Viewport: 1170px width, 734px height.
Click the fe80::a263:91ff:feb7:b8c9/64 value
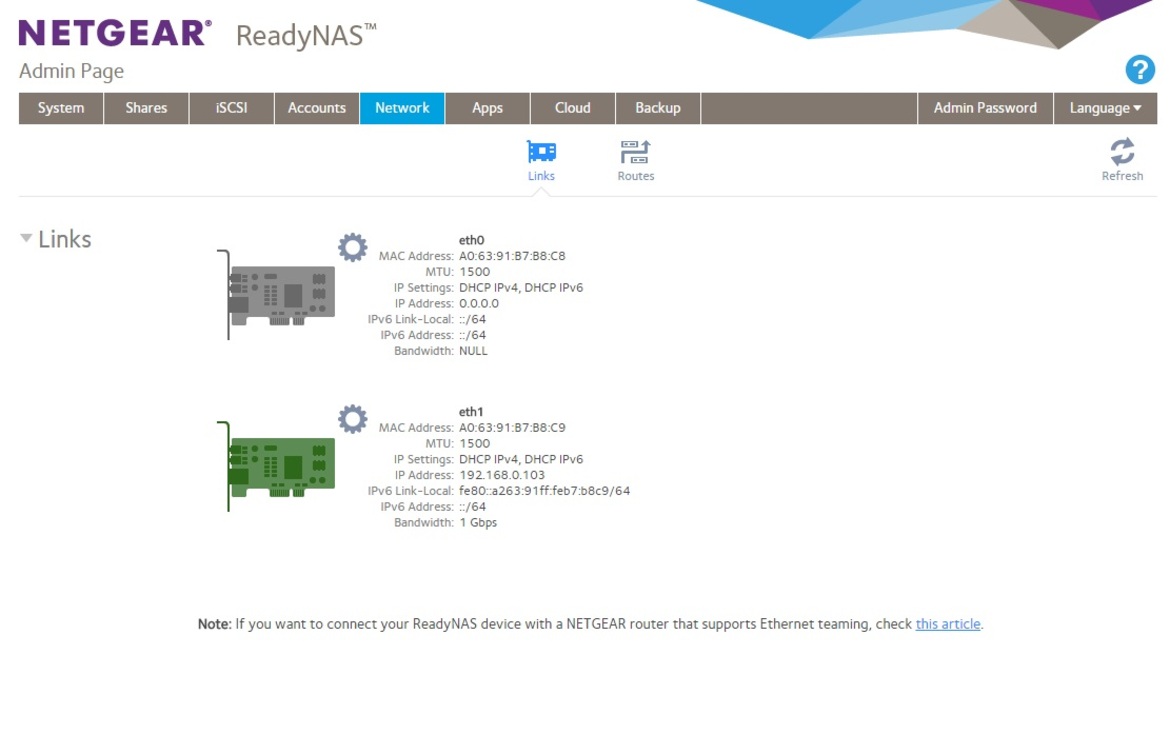(544, 491)
